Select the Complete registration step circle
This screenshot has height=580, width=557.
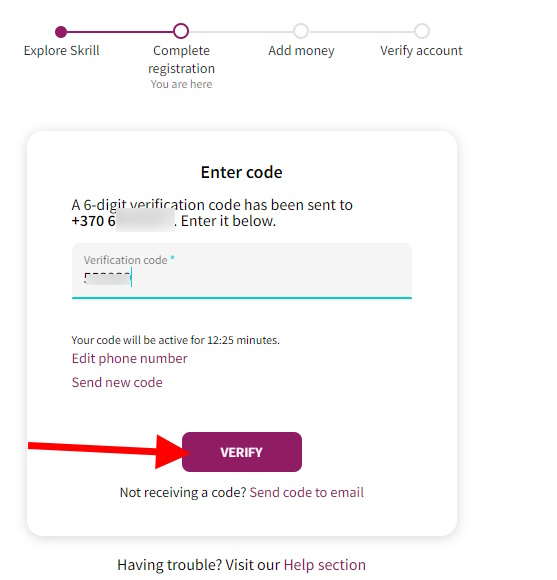tap(181, 31)
